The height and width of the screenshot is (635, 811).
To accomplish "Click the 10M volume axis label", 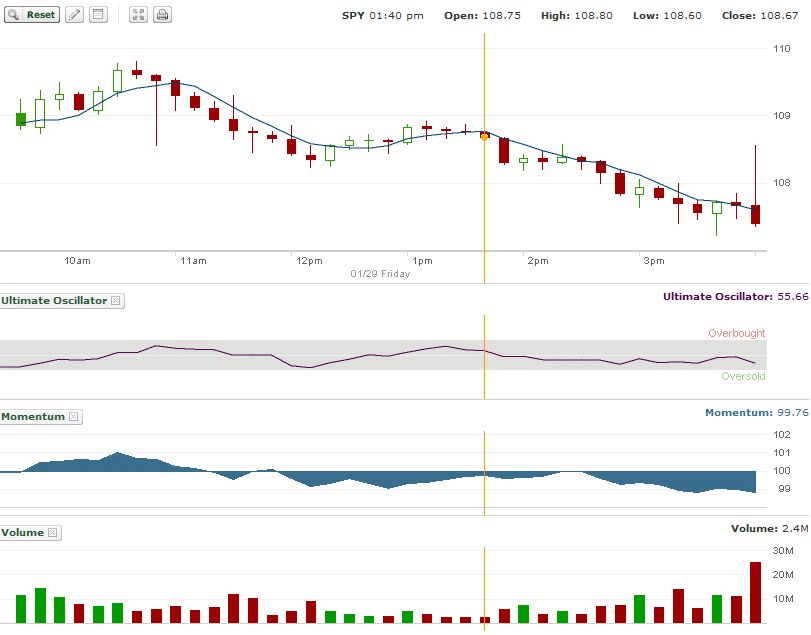I will click(x=783, y=598).
